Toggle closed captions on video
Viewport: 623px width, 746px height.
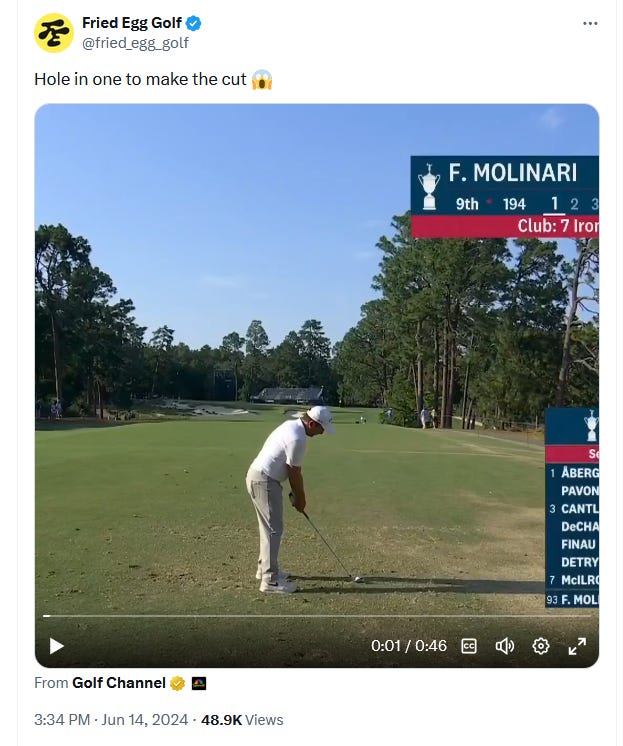pyautogui.click(x=469, y=646)
